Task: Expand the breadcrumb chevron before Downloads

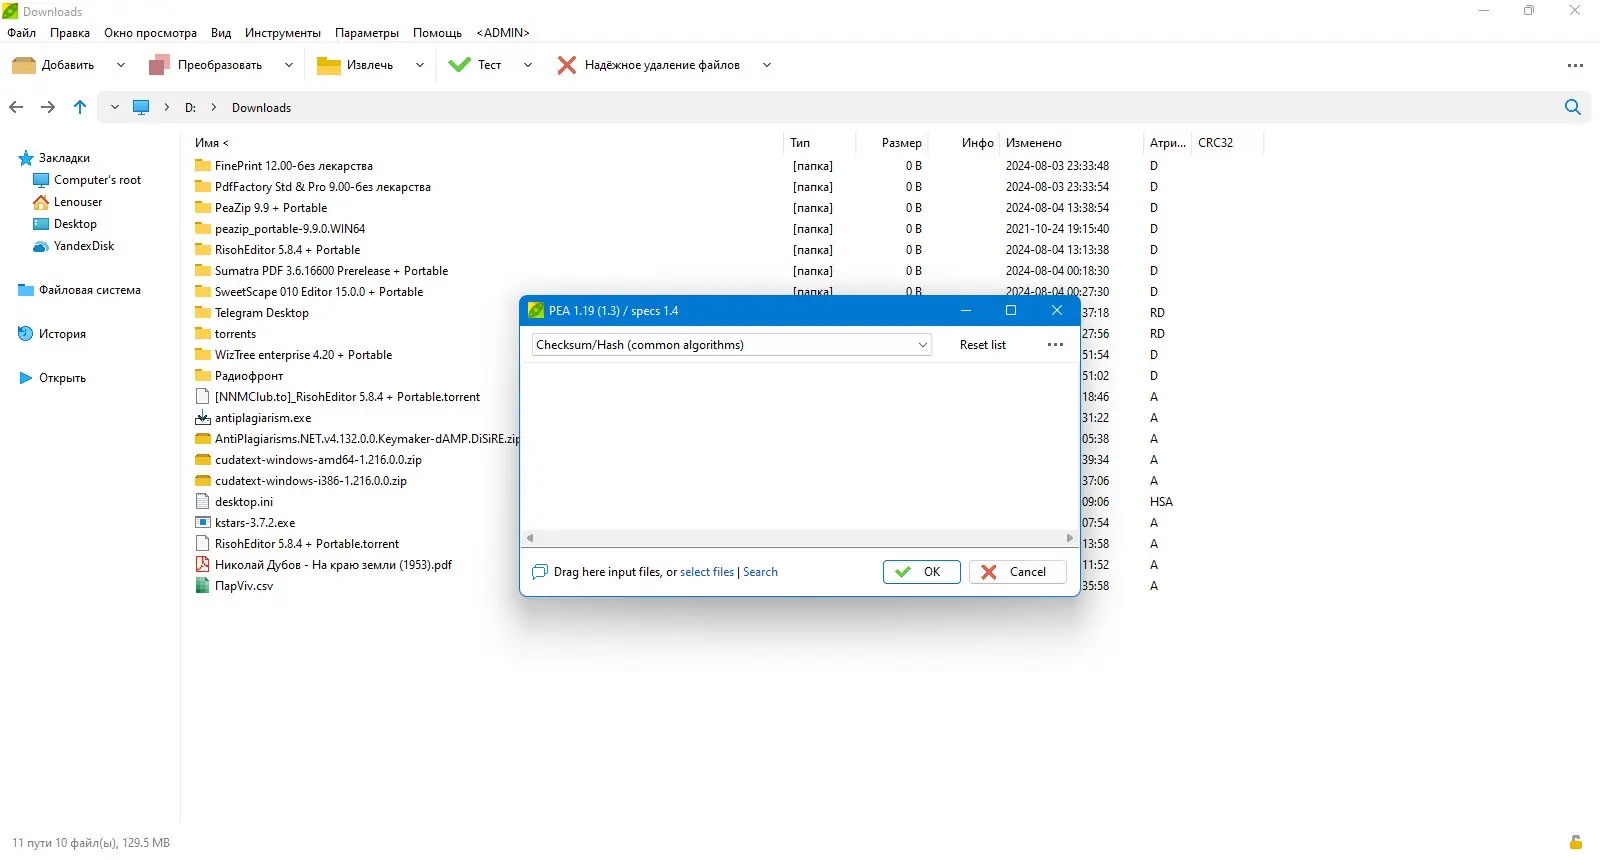Action: 214,107
